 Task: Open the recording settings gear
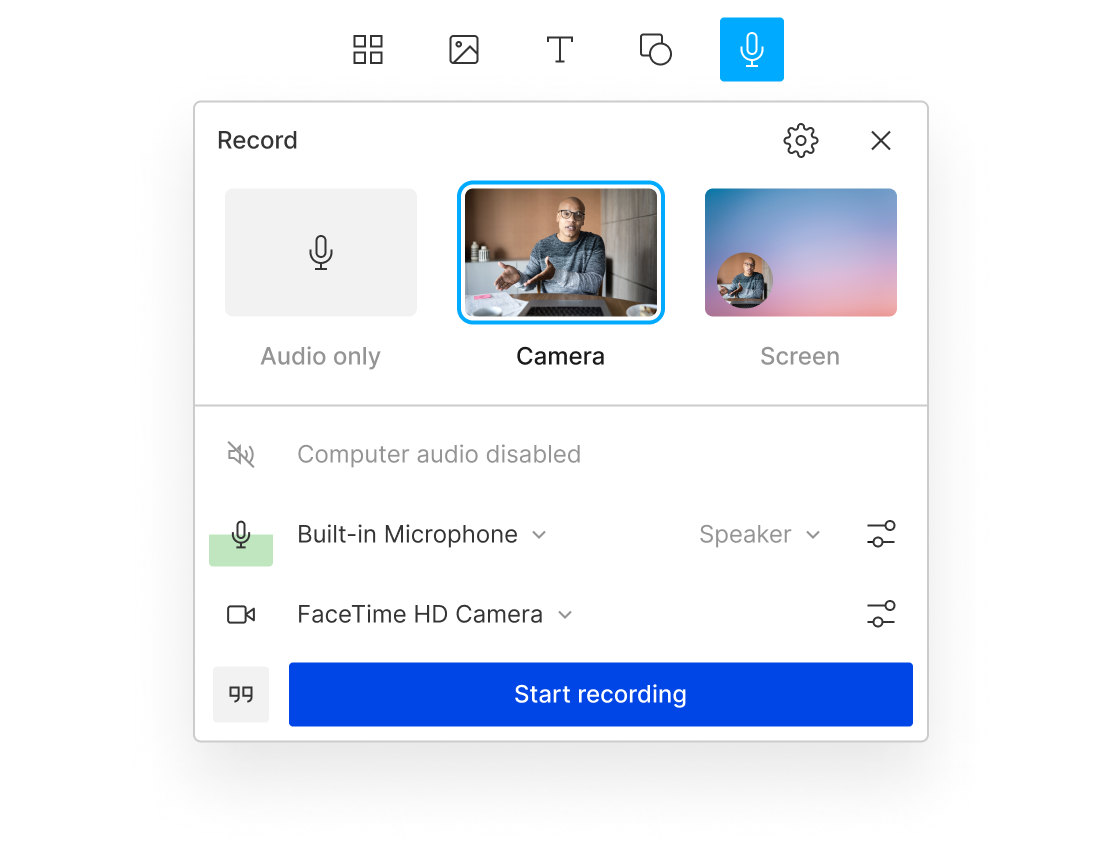point(800,140)
